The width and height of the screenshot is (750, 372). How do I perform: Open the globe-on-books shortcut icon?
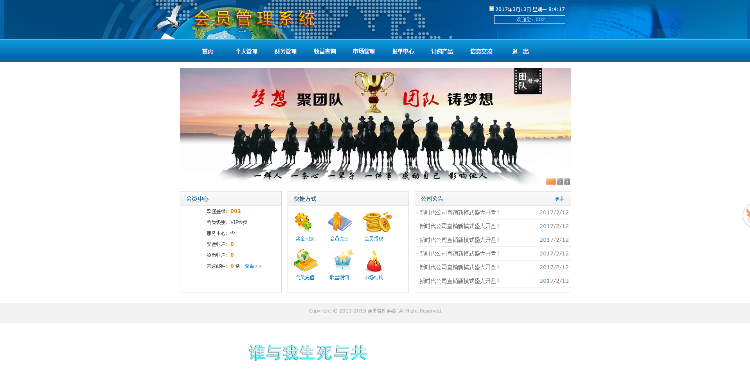(x=305, y=261)
